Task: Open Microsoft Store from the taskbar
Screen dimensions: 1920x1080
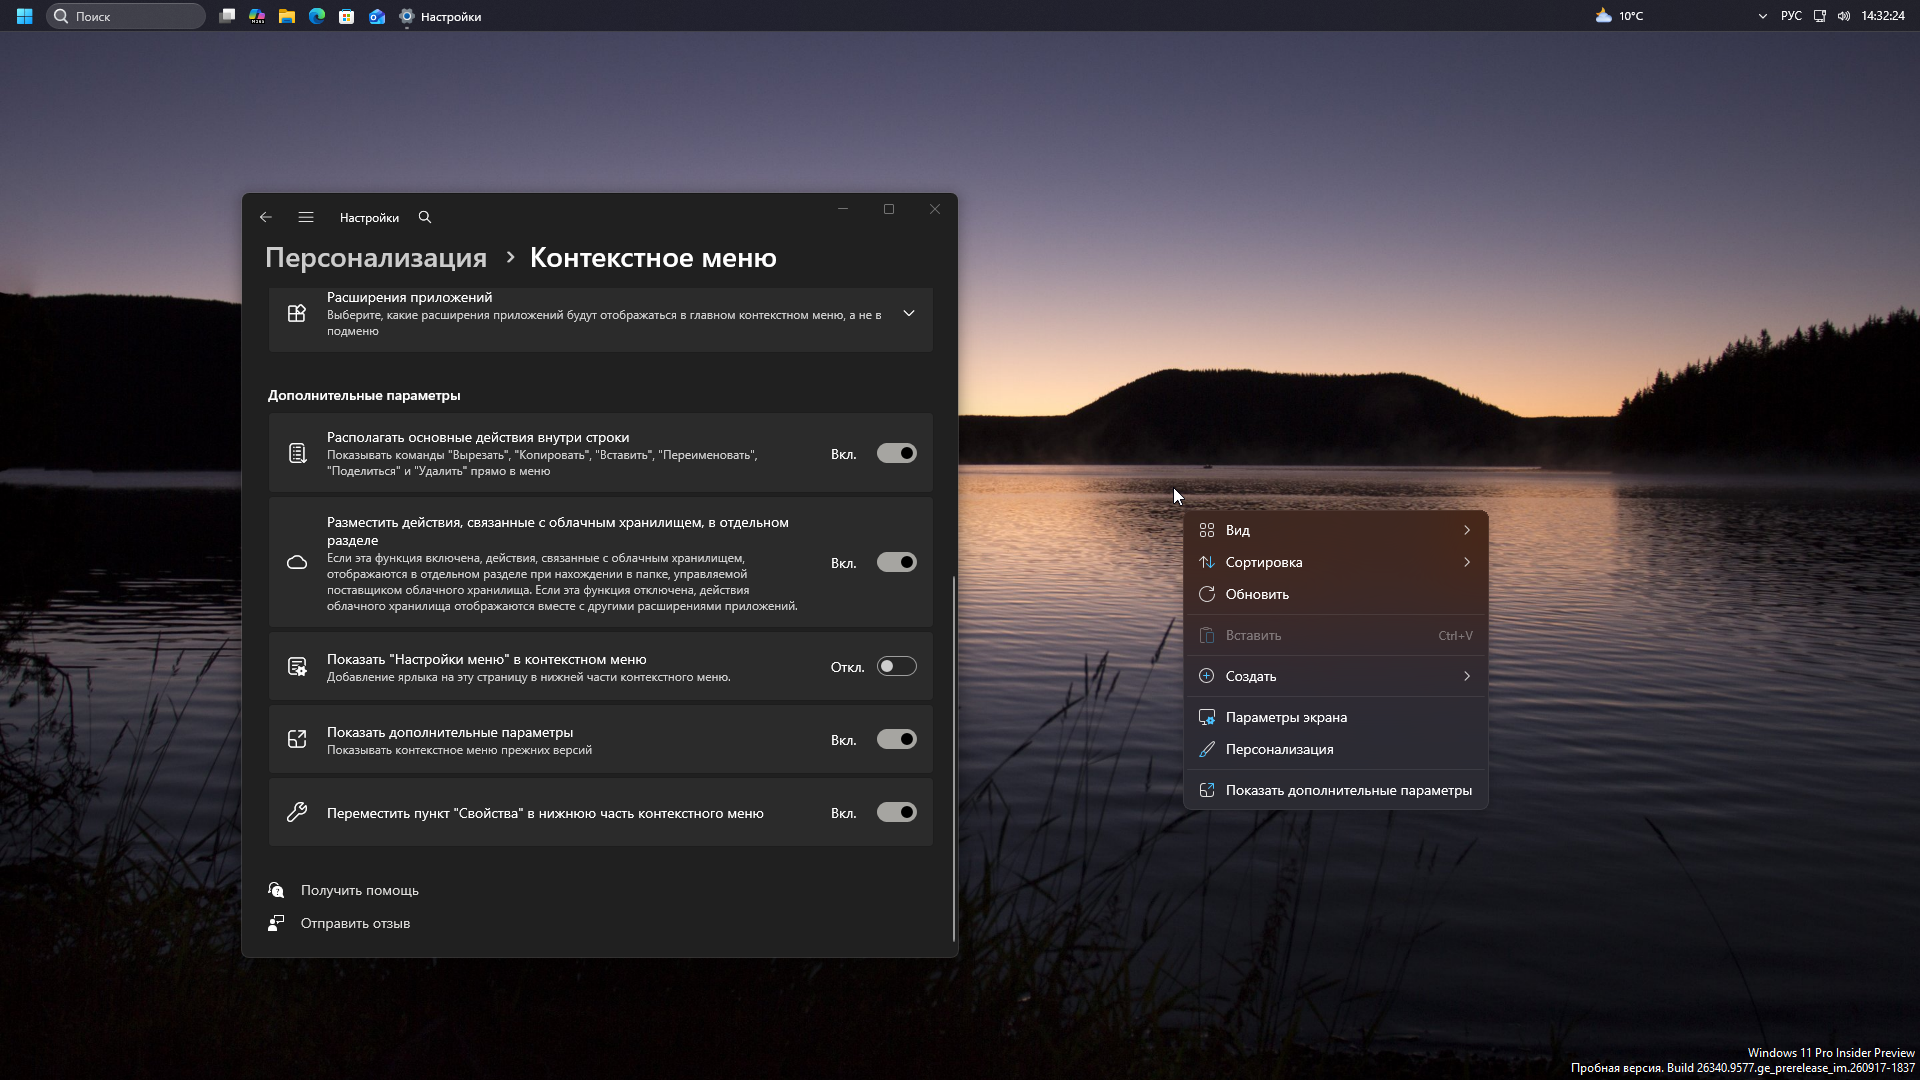Action: coord(347,16)
